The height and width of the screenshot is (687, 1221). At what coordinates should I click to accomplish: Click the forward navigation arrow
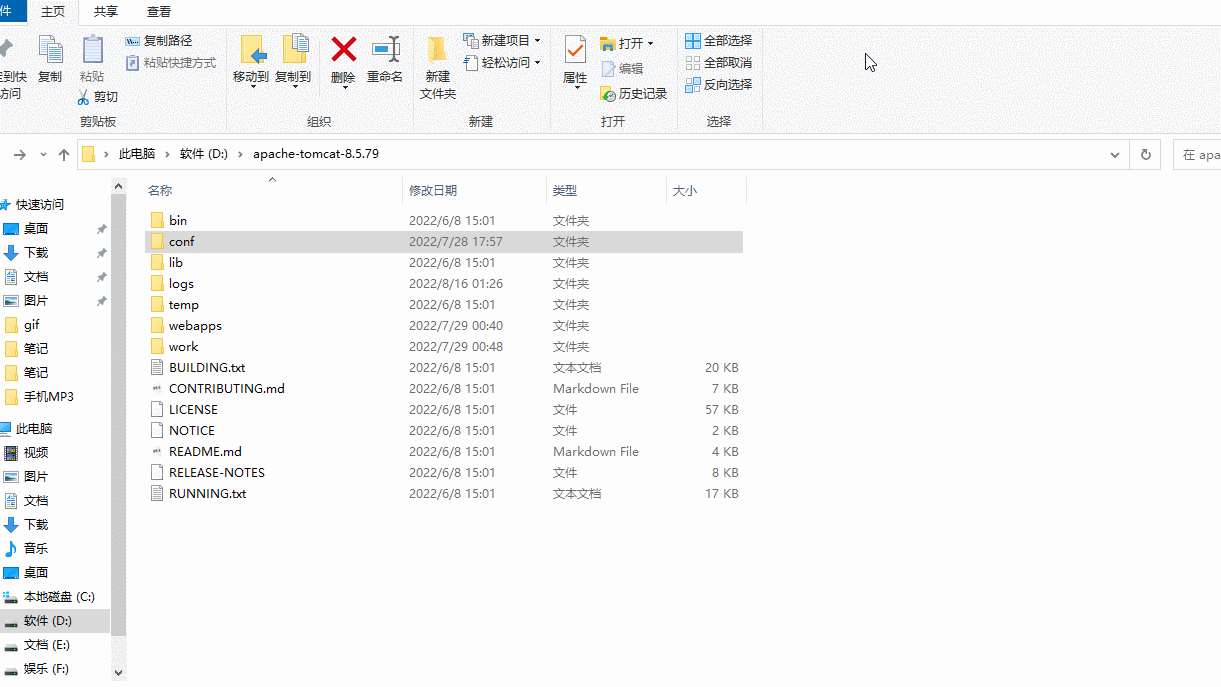coord(20,155)
